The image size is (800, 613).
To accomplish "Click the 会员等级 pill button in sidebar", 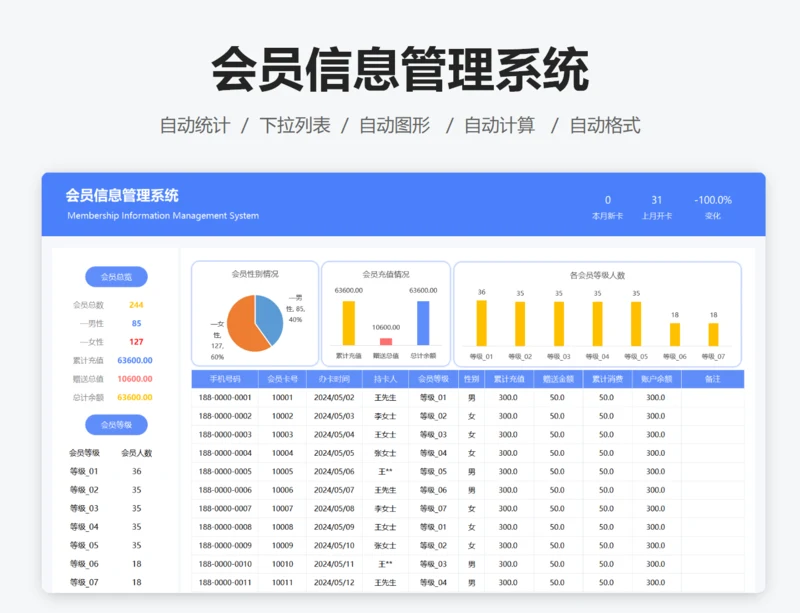I will (x=116, y=425).
